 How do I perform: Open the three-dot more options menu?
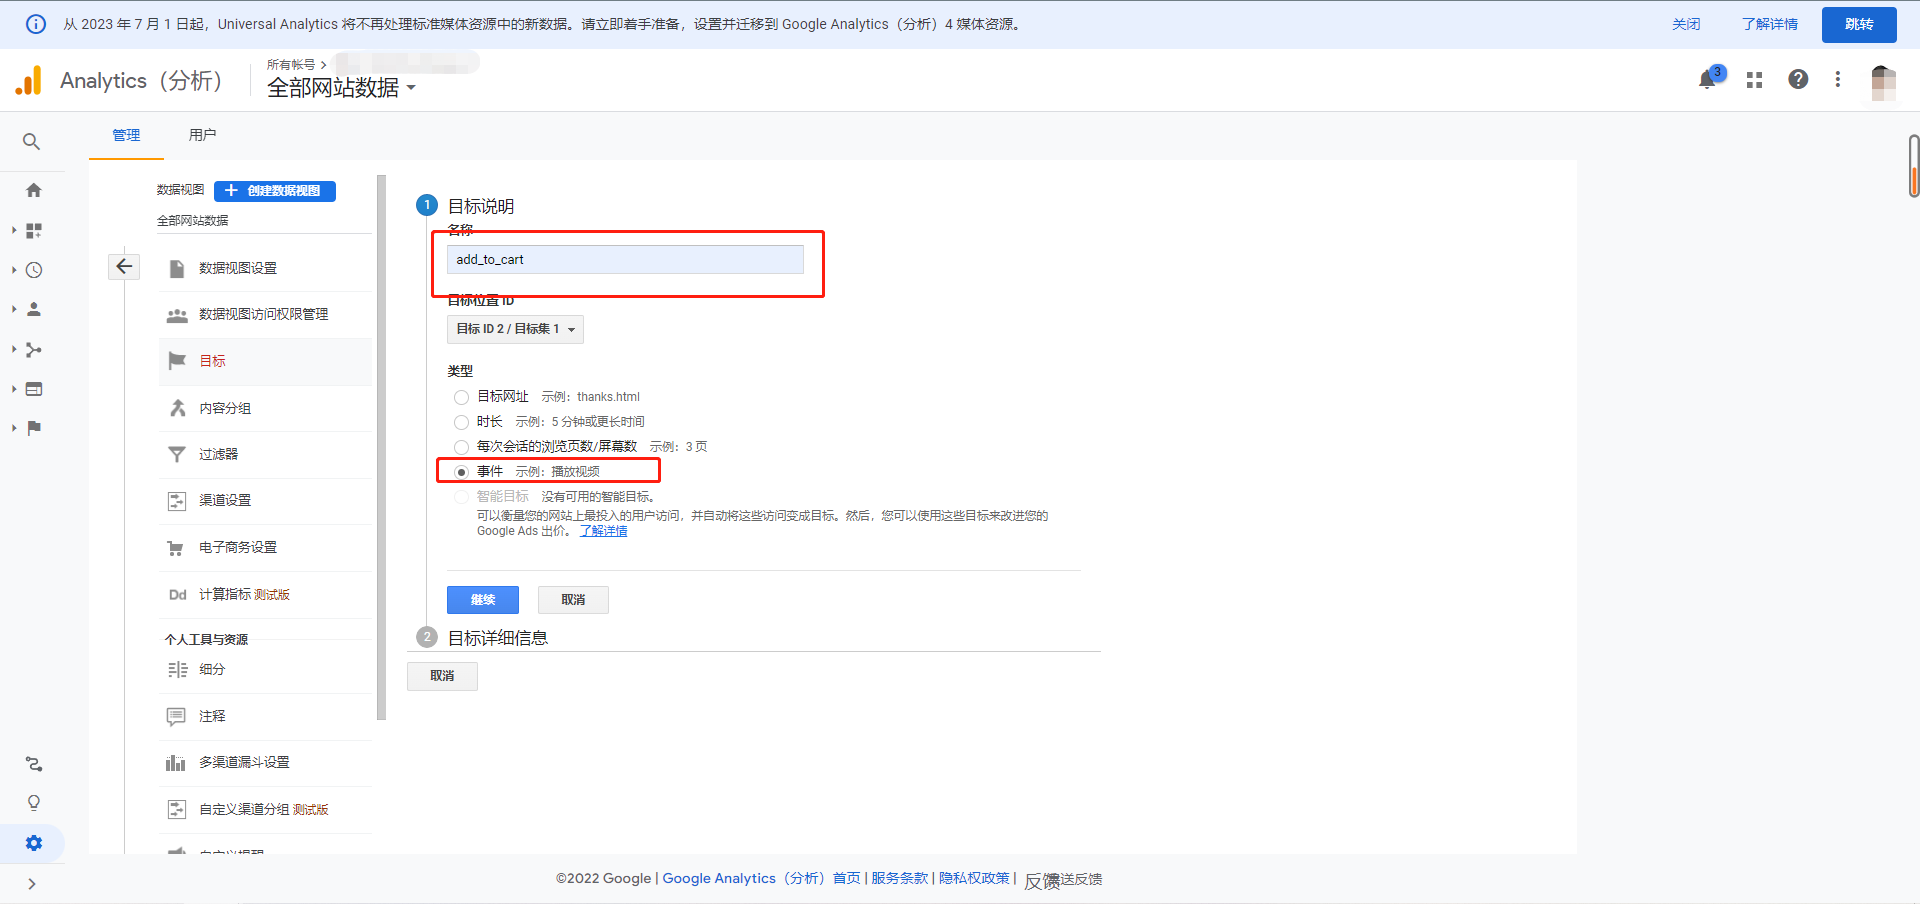(1838, 80)
